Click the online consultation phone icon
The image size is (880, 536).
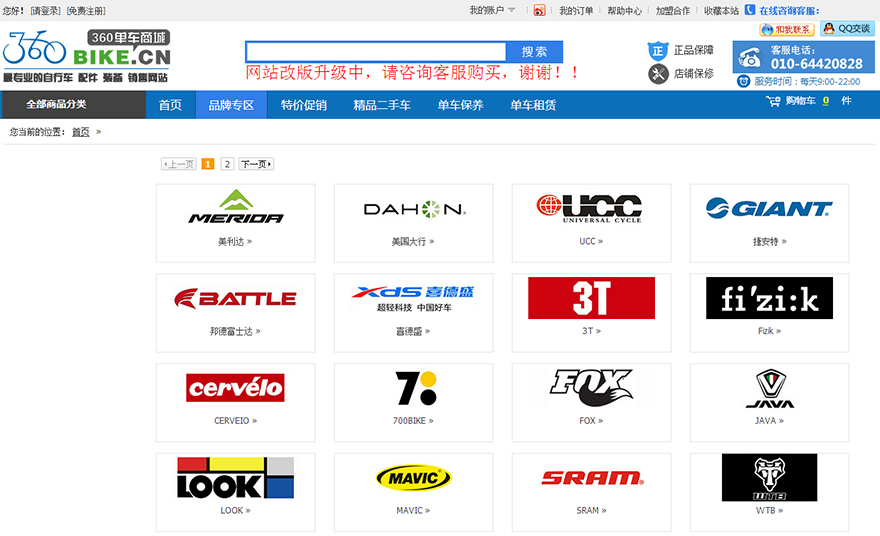(x=750, y=10)
